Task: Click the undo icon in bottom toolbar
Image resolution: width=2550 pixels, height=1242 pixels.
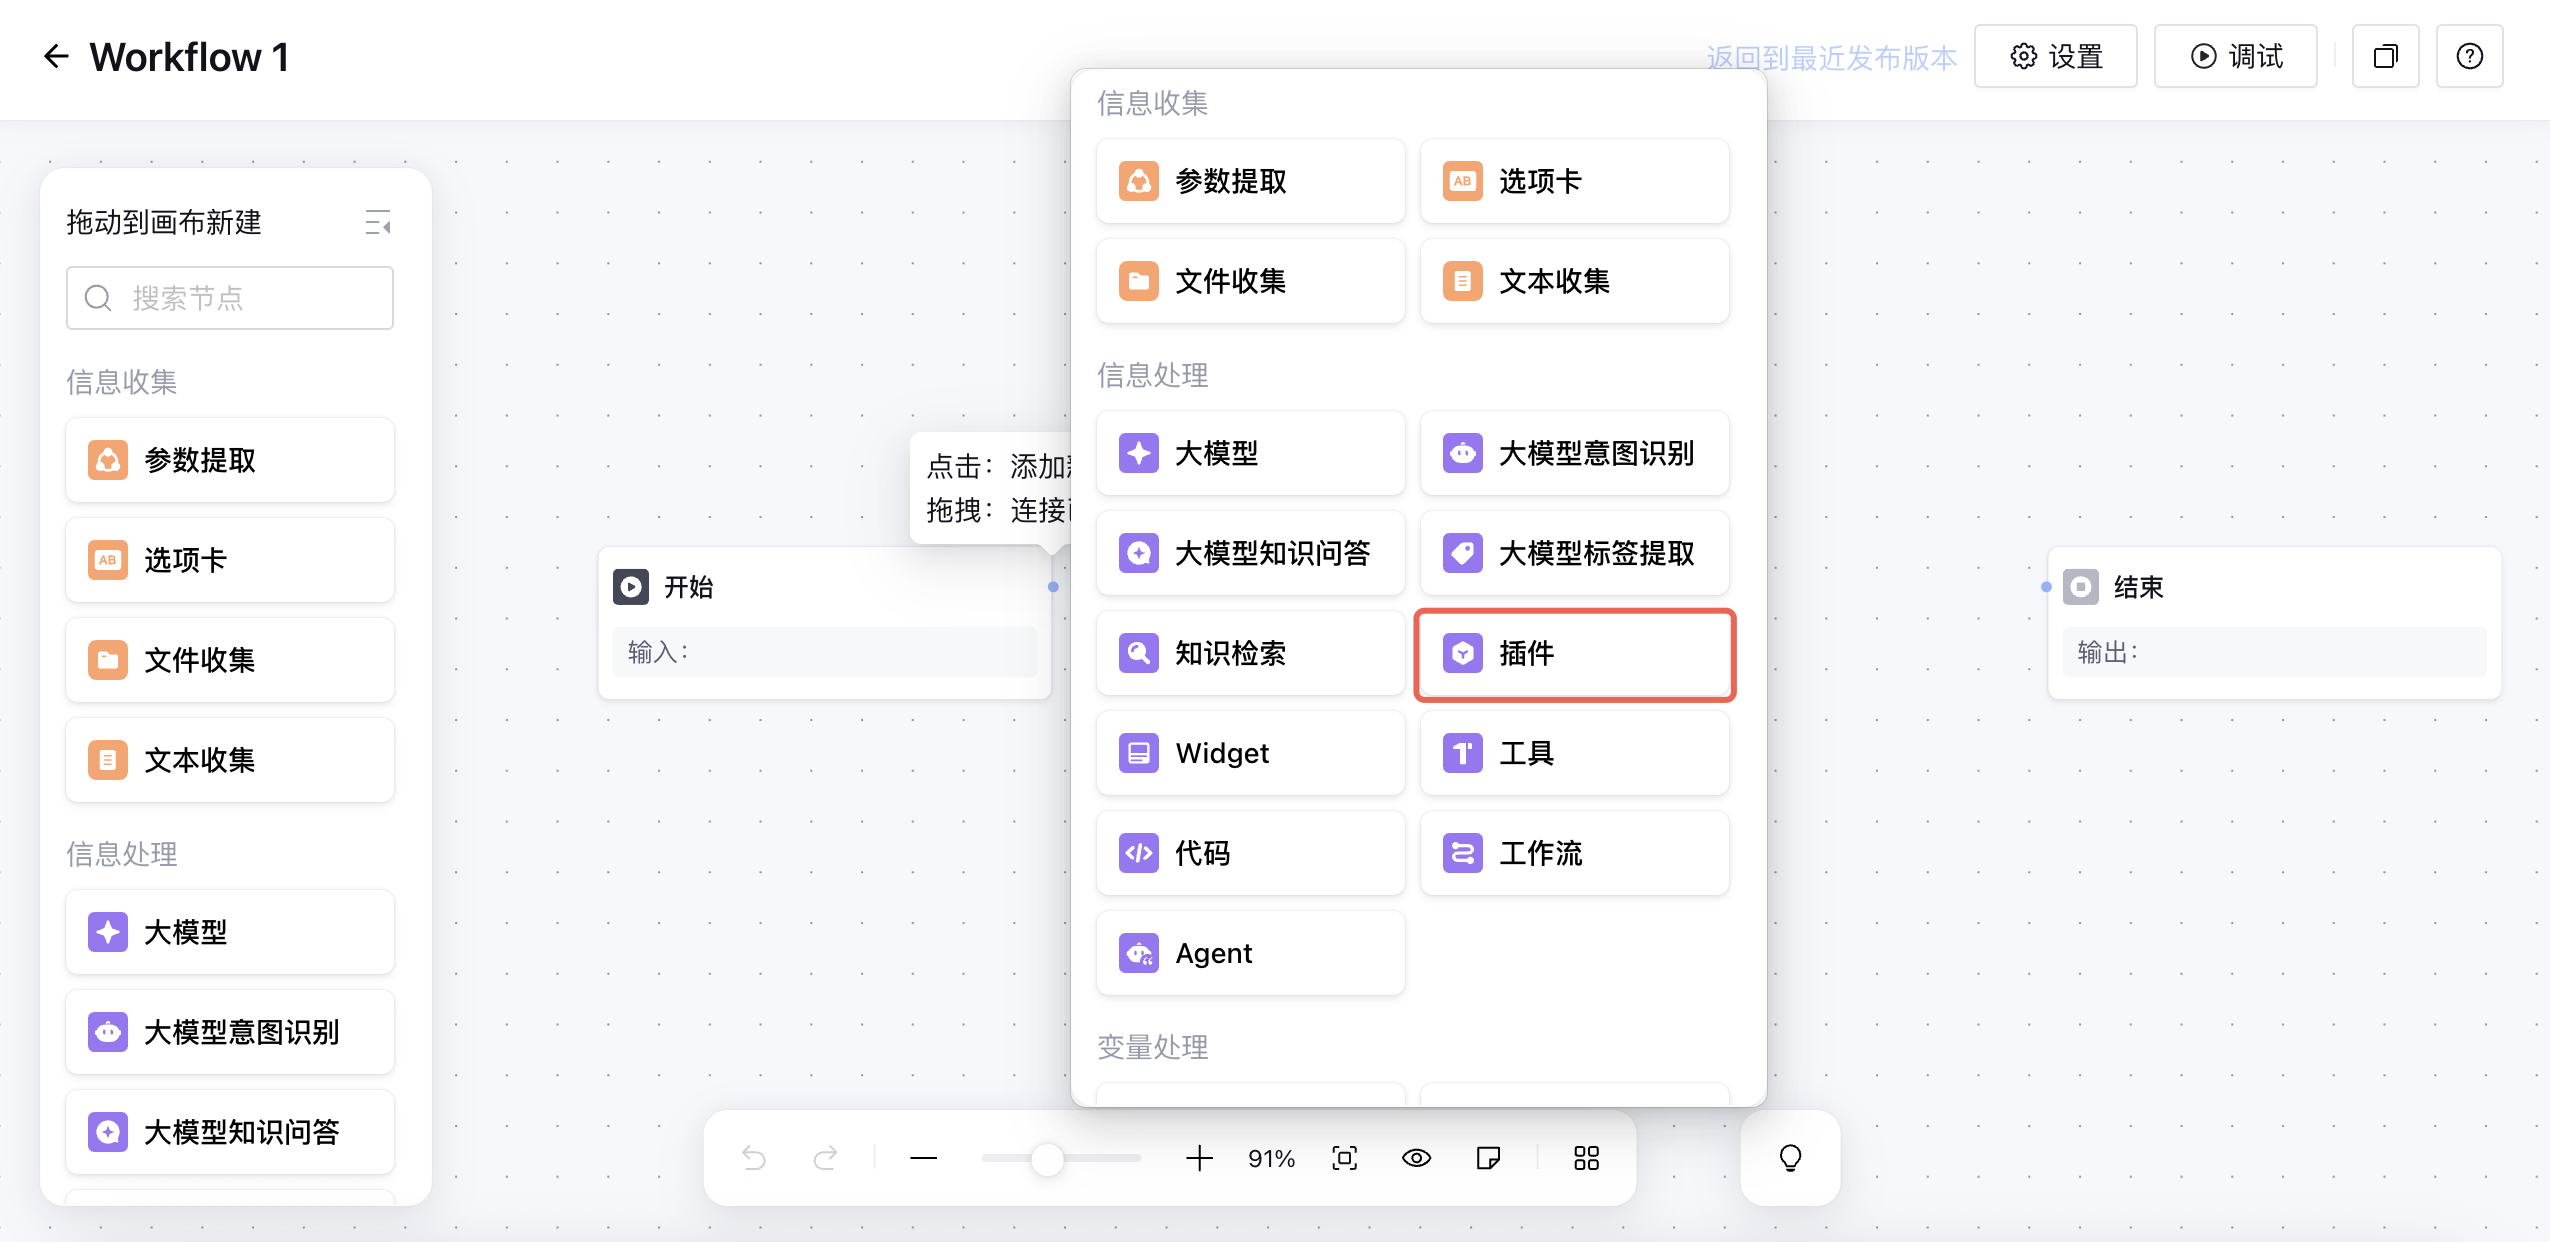Action: point(754,1158)
